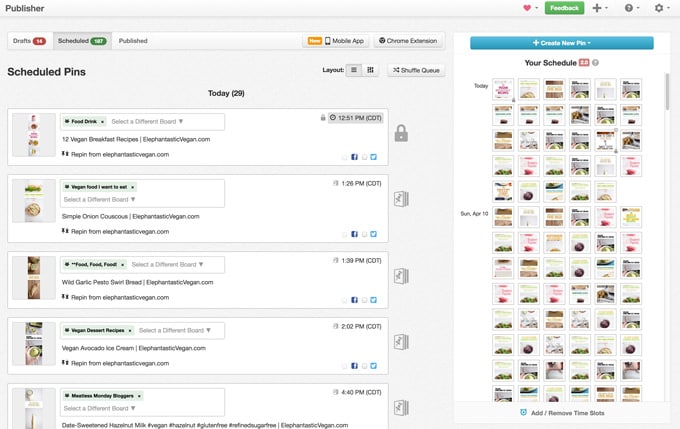Open the Simple Onion Couscous pin thumbnail
The image size is (680, 429).
(x=34, y=201)
